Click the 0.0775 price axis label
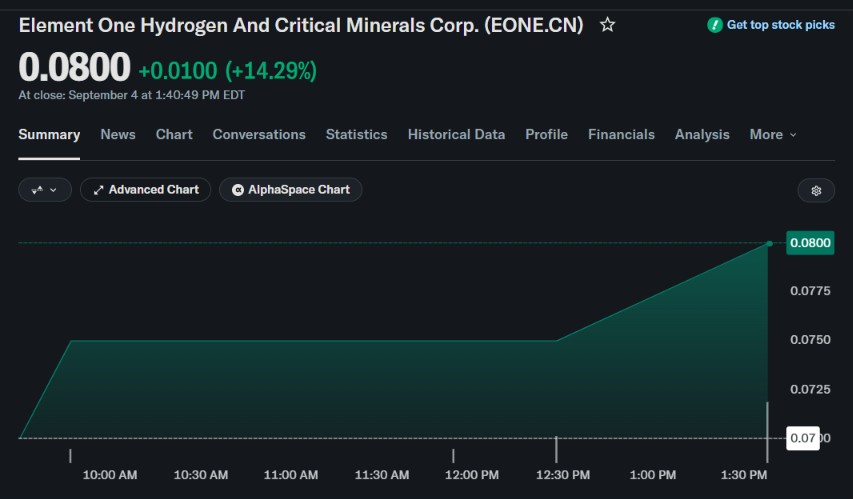Screen dimensions: 853x499 click(x=810, y=291)
